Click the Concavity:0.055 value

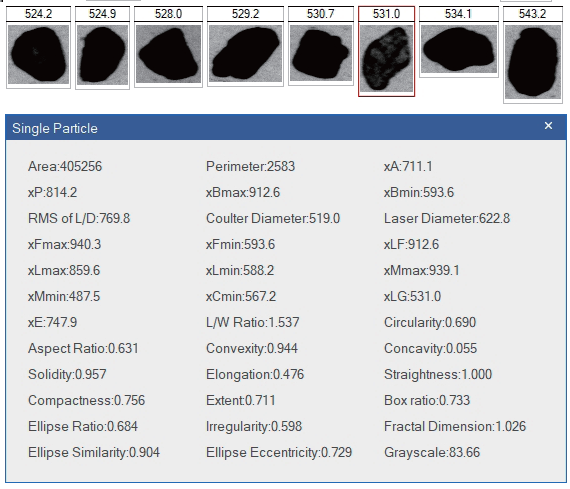(x=430, y=348)
